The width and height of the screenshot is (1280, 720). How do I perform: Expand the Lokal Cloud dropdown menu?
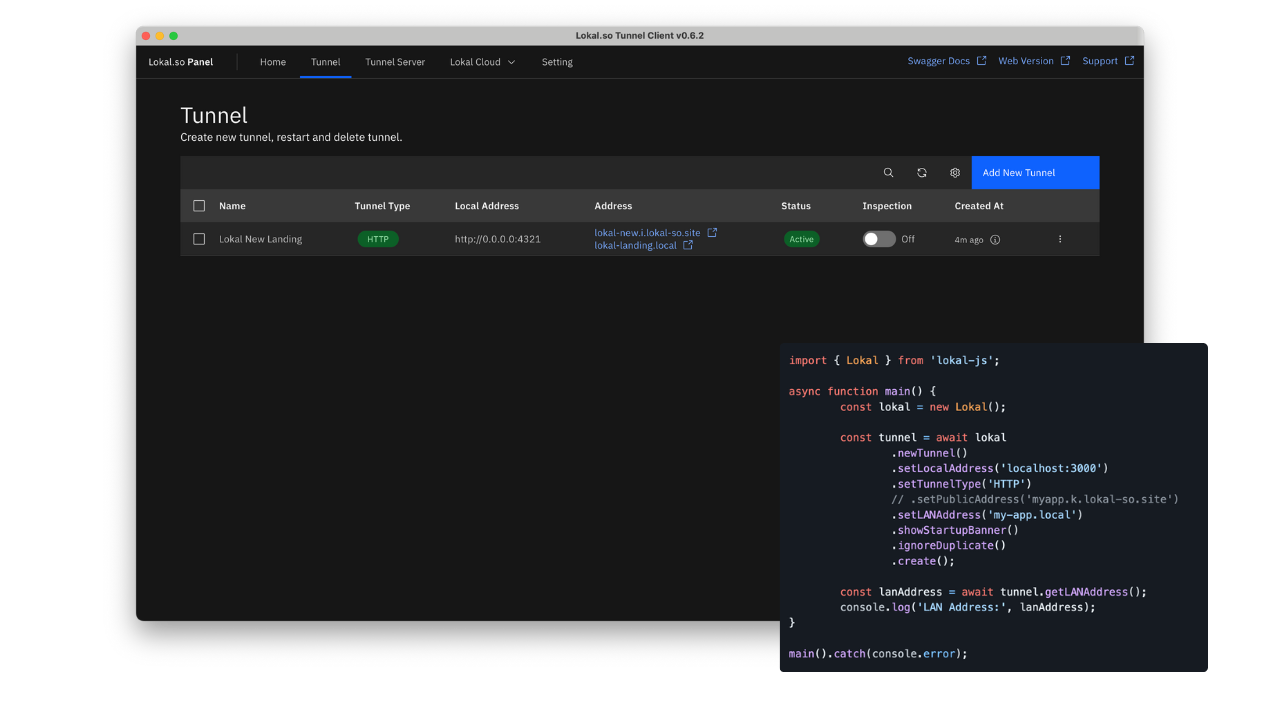point(482,62)
